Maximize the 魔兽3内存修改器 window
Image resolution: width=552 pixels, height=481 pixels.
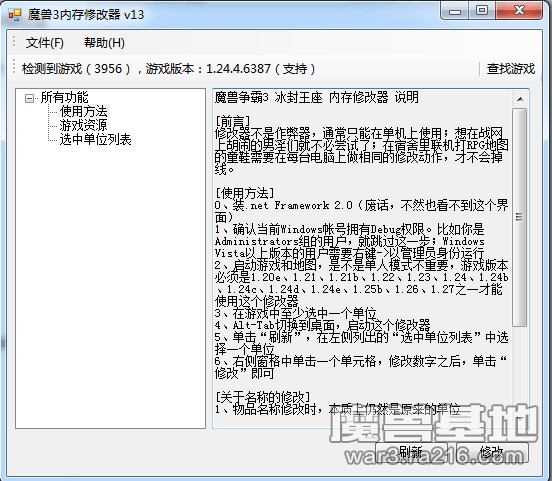(x=482, y=11)
